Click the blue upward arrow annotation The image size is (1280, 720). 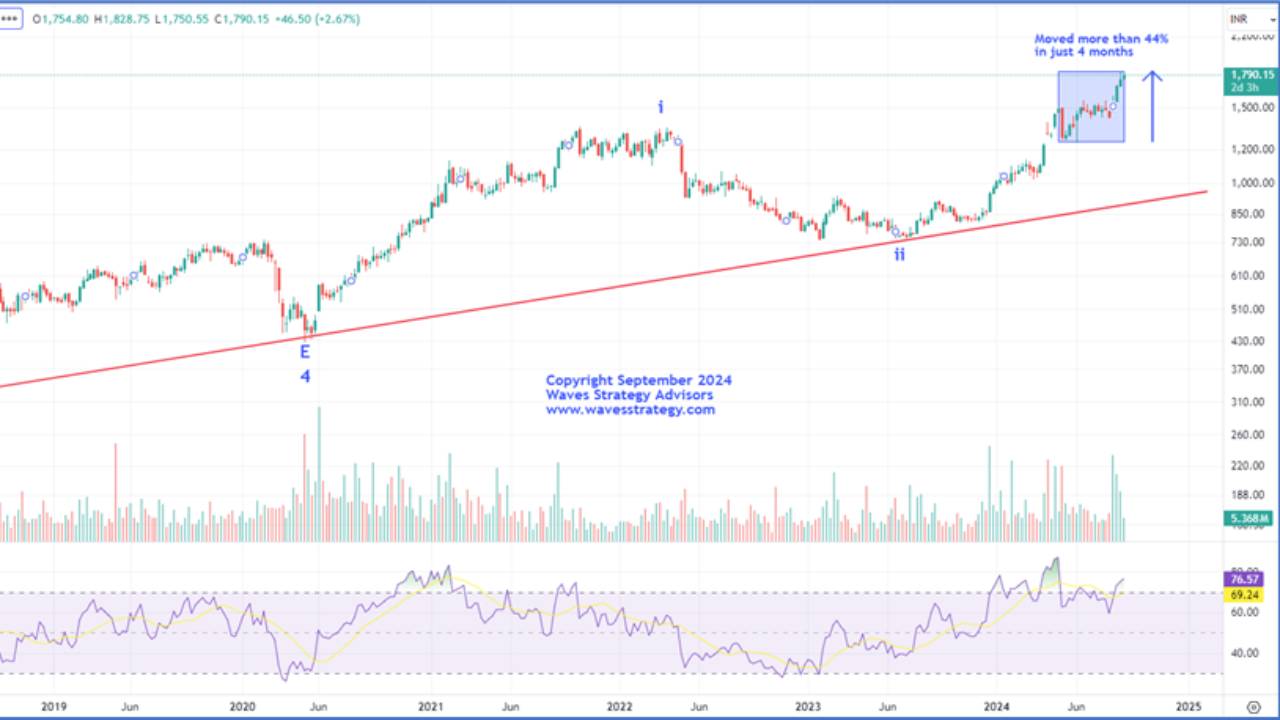click(x=1153, y=105)
